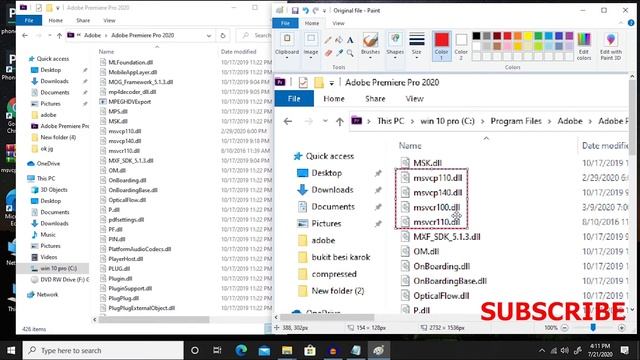Undo the last action in Paint
The width and height of the screenshot is (640, 360).
click(305, 11)
